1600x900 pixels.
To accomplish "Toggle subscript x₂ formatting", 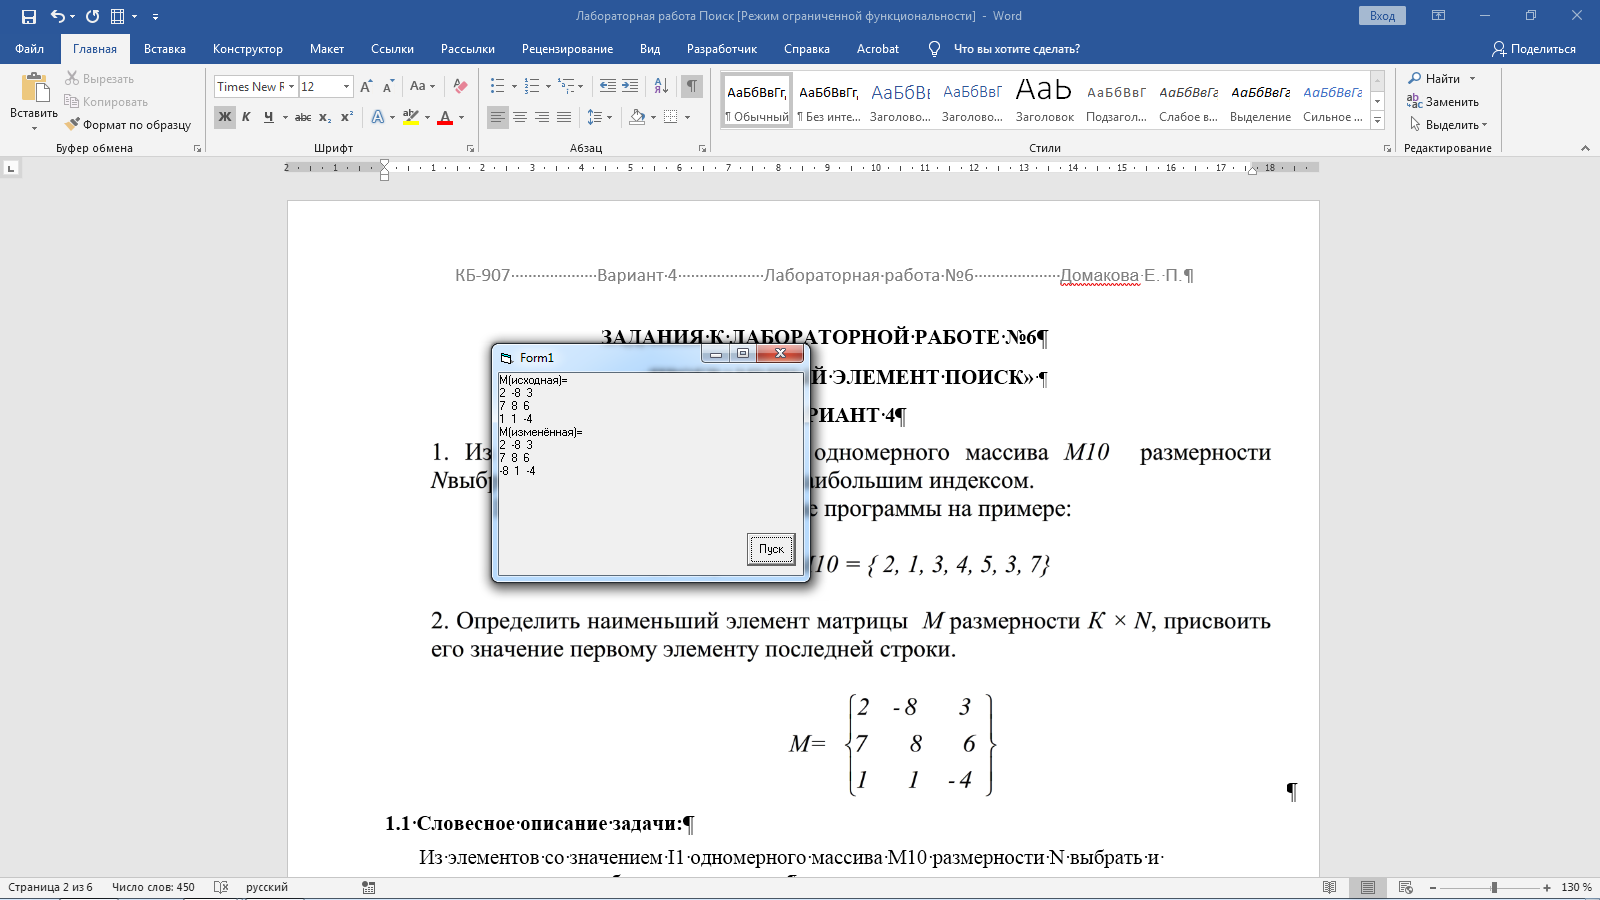I will tap(325, 117).
